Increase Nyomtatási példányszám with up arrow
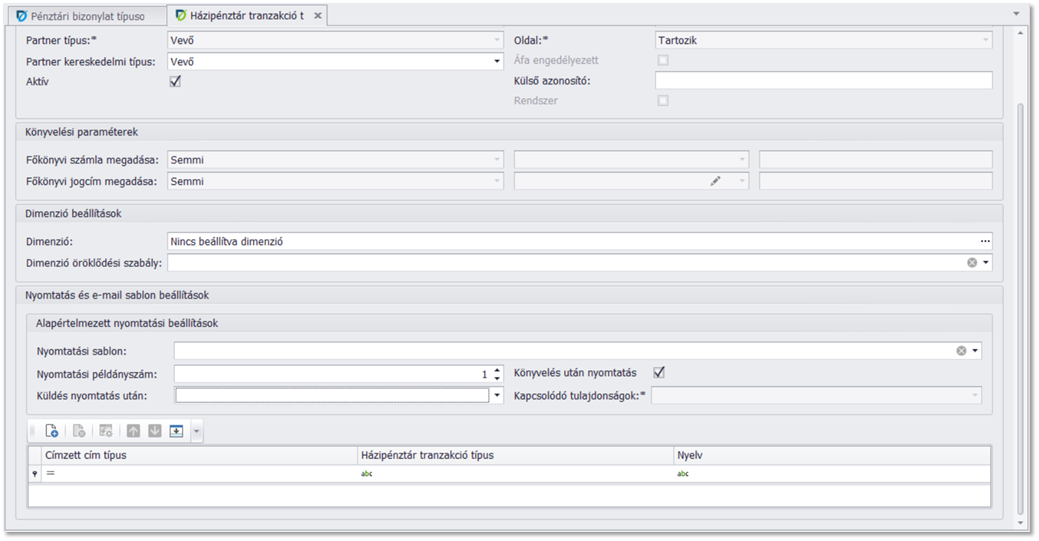The width and height of the screenshot is (1039, 541). pyautogui.click(x=497, y=369)
